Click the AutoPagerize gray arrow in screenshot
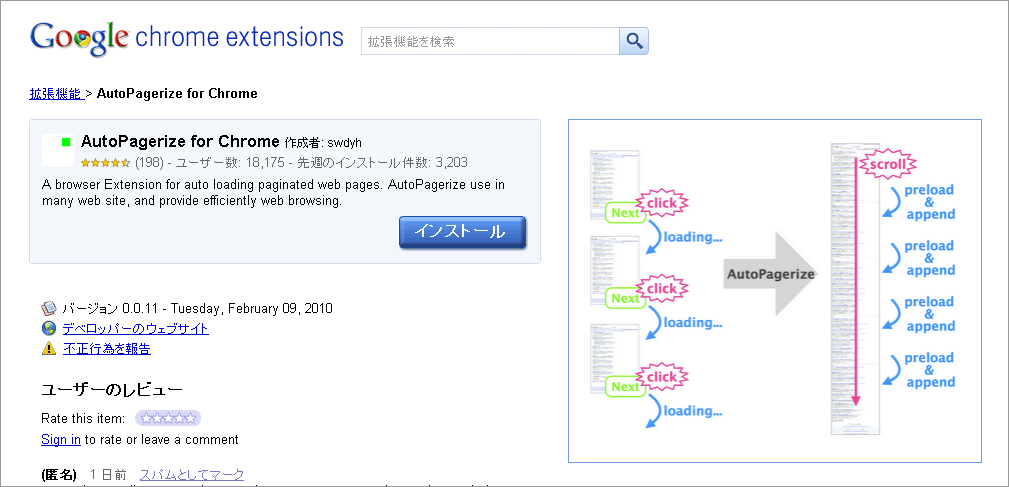This screenshot has width=1009, height=487. (x=770, y=274)
